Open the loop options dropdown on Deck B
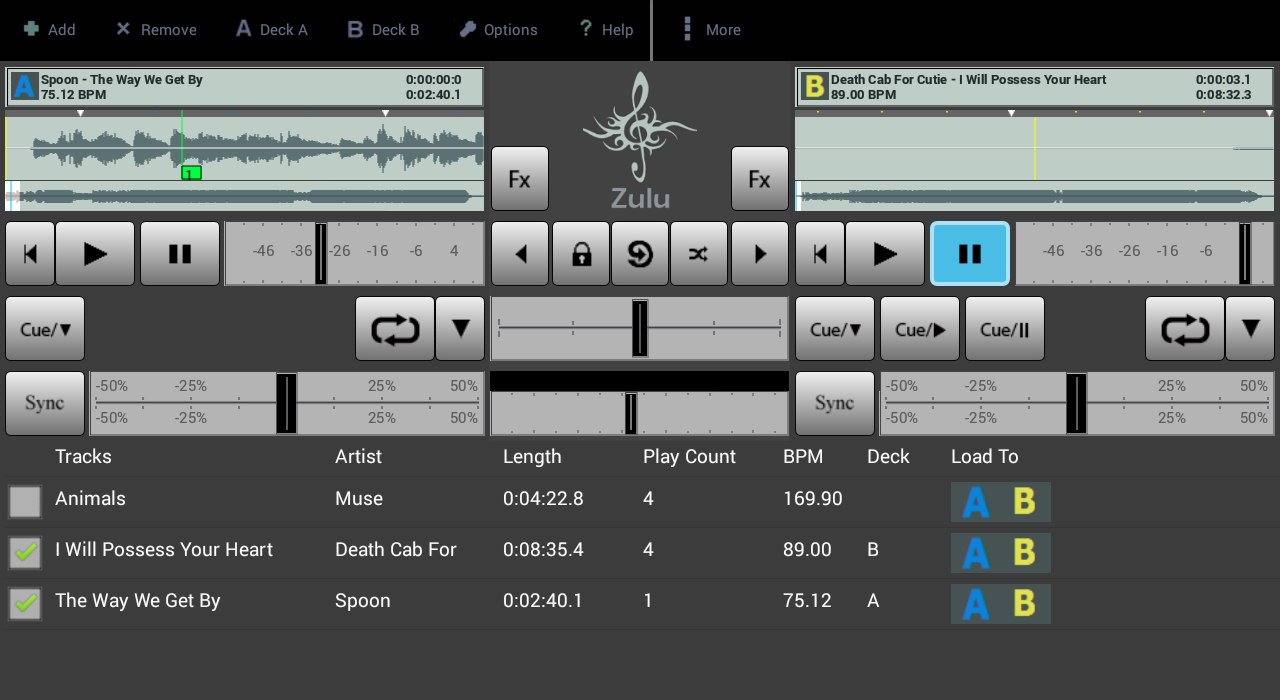1280x700 pixels. [x=1249, y=328]
